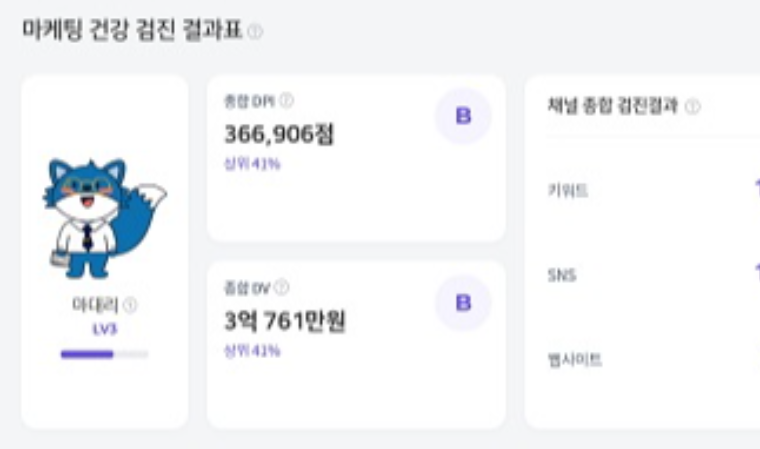Viewport: 760px width, 449px height.
Task: Click info icon beside 마케팅 건강 검진 결과표 title
Action: (x=255, y=32)
